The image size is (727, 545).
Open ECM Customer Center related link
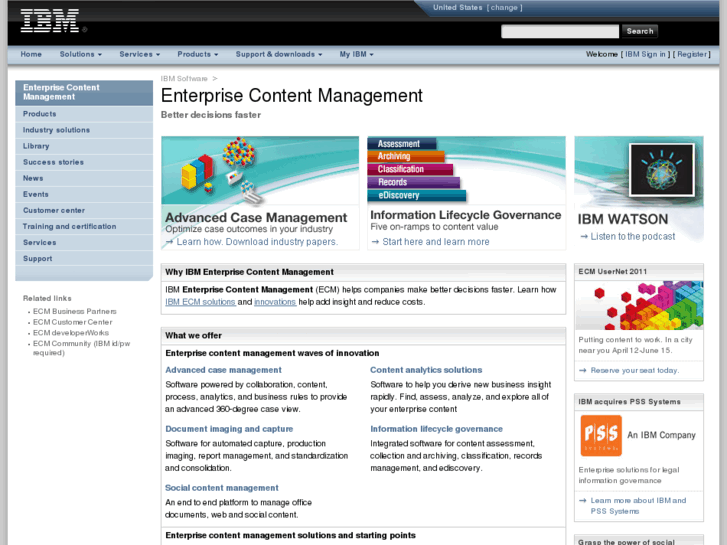pos(72,322)
